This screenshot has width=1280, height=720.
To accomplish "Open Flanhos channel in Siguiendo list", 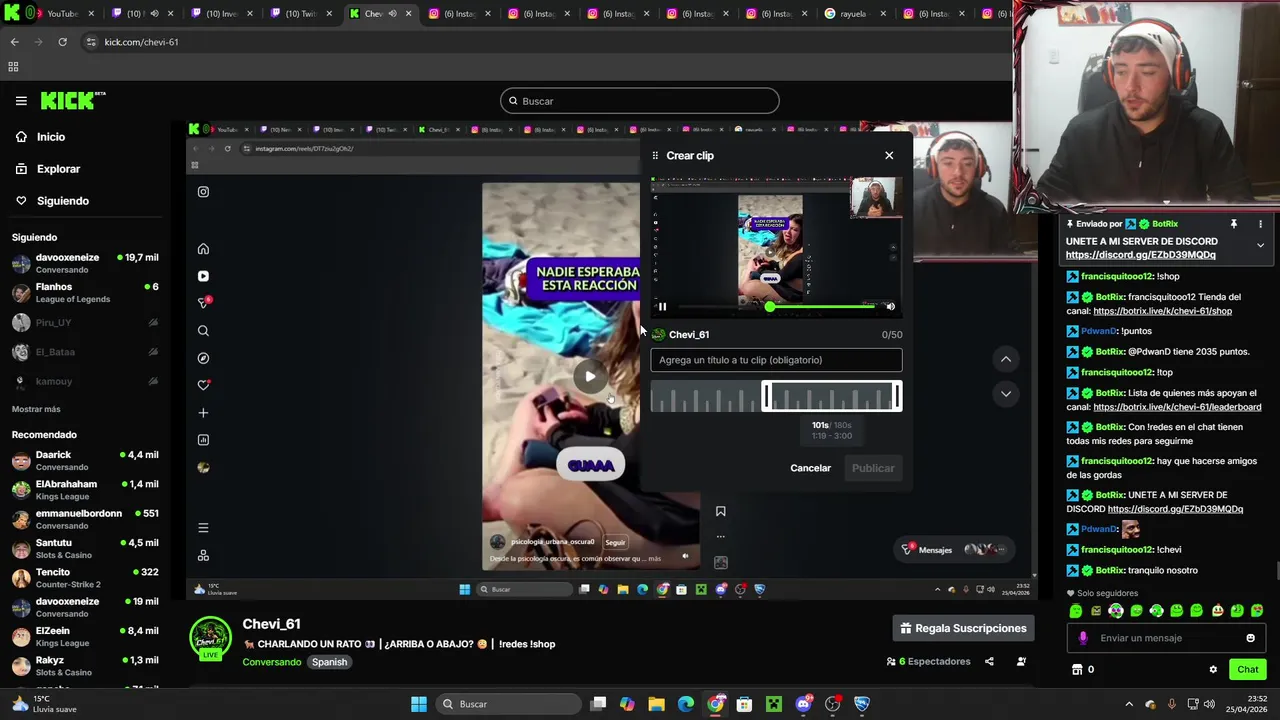I will (x=85, y=293).
